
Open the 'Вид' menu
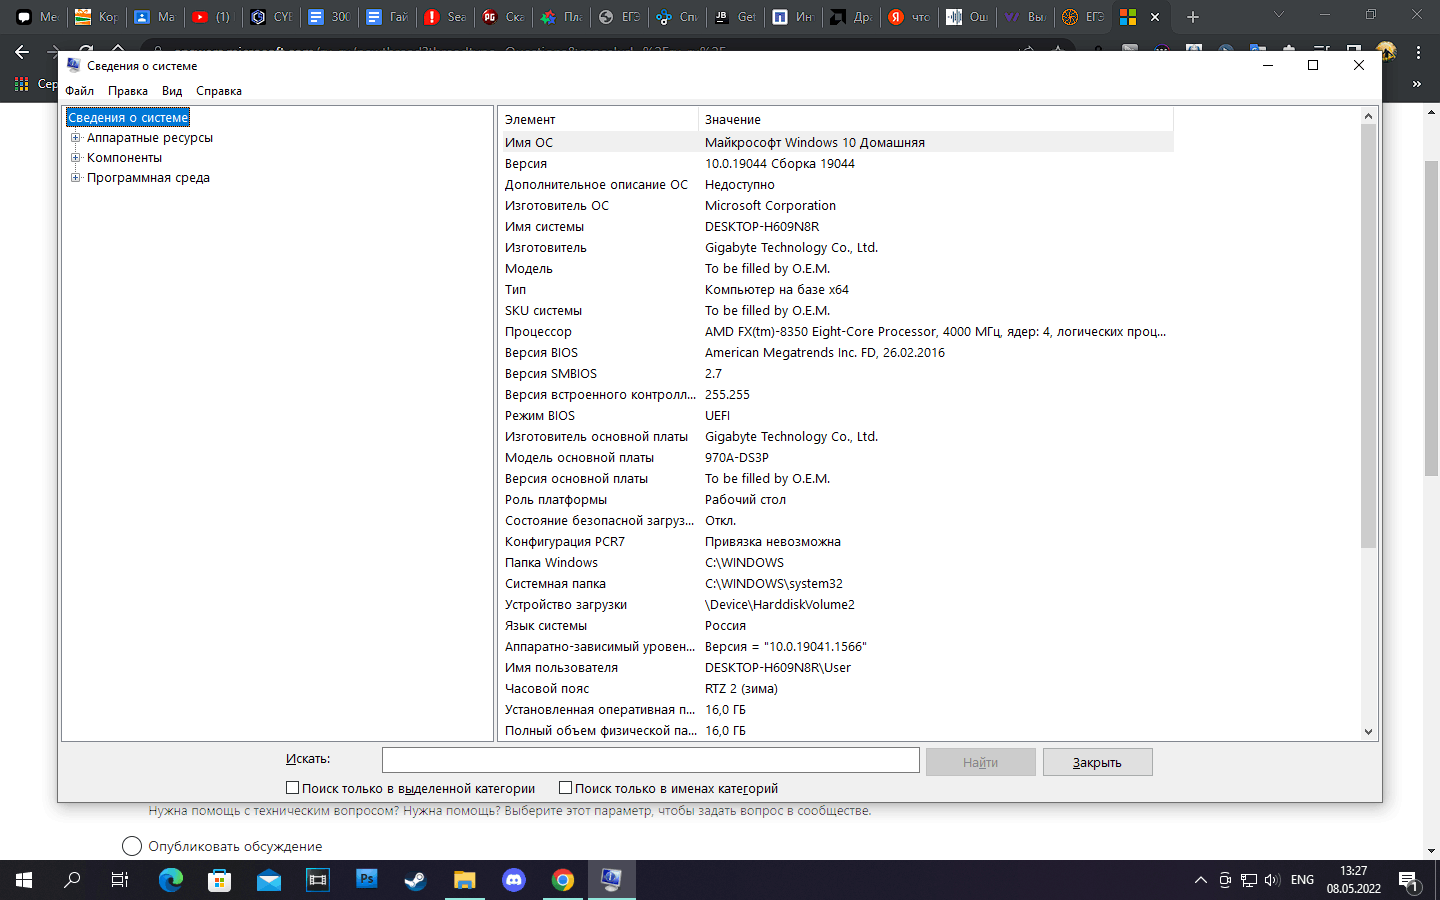[172, 91]
